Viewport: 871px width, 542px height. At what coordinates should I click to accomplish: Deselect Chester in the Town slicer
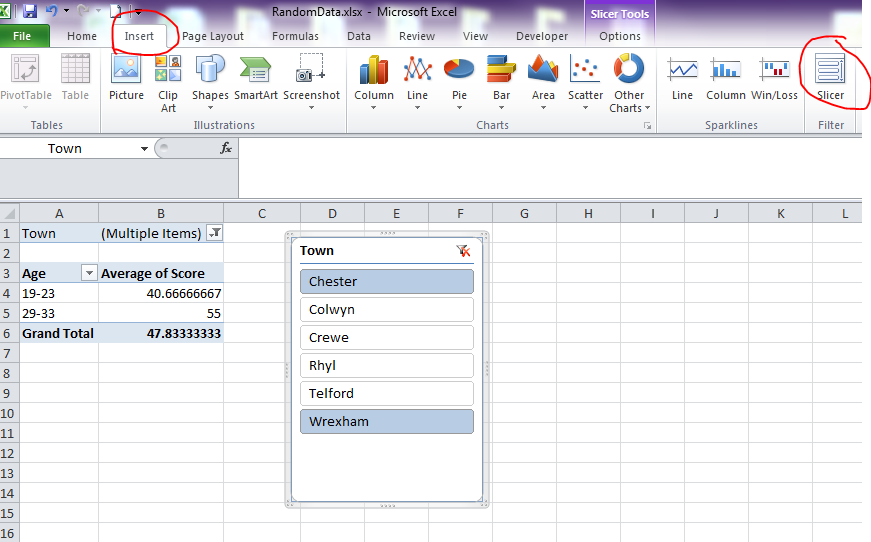386,281
